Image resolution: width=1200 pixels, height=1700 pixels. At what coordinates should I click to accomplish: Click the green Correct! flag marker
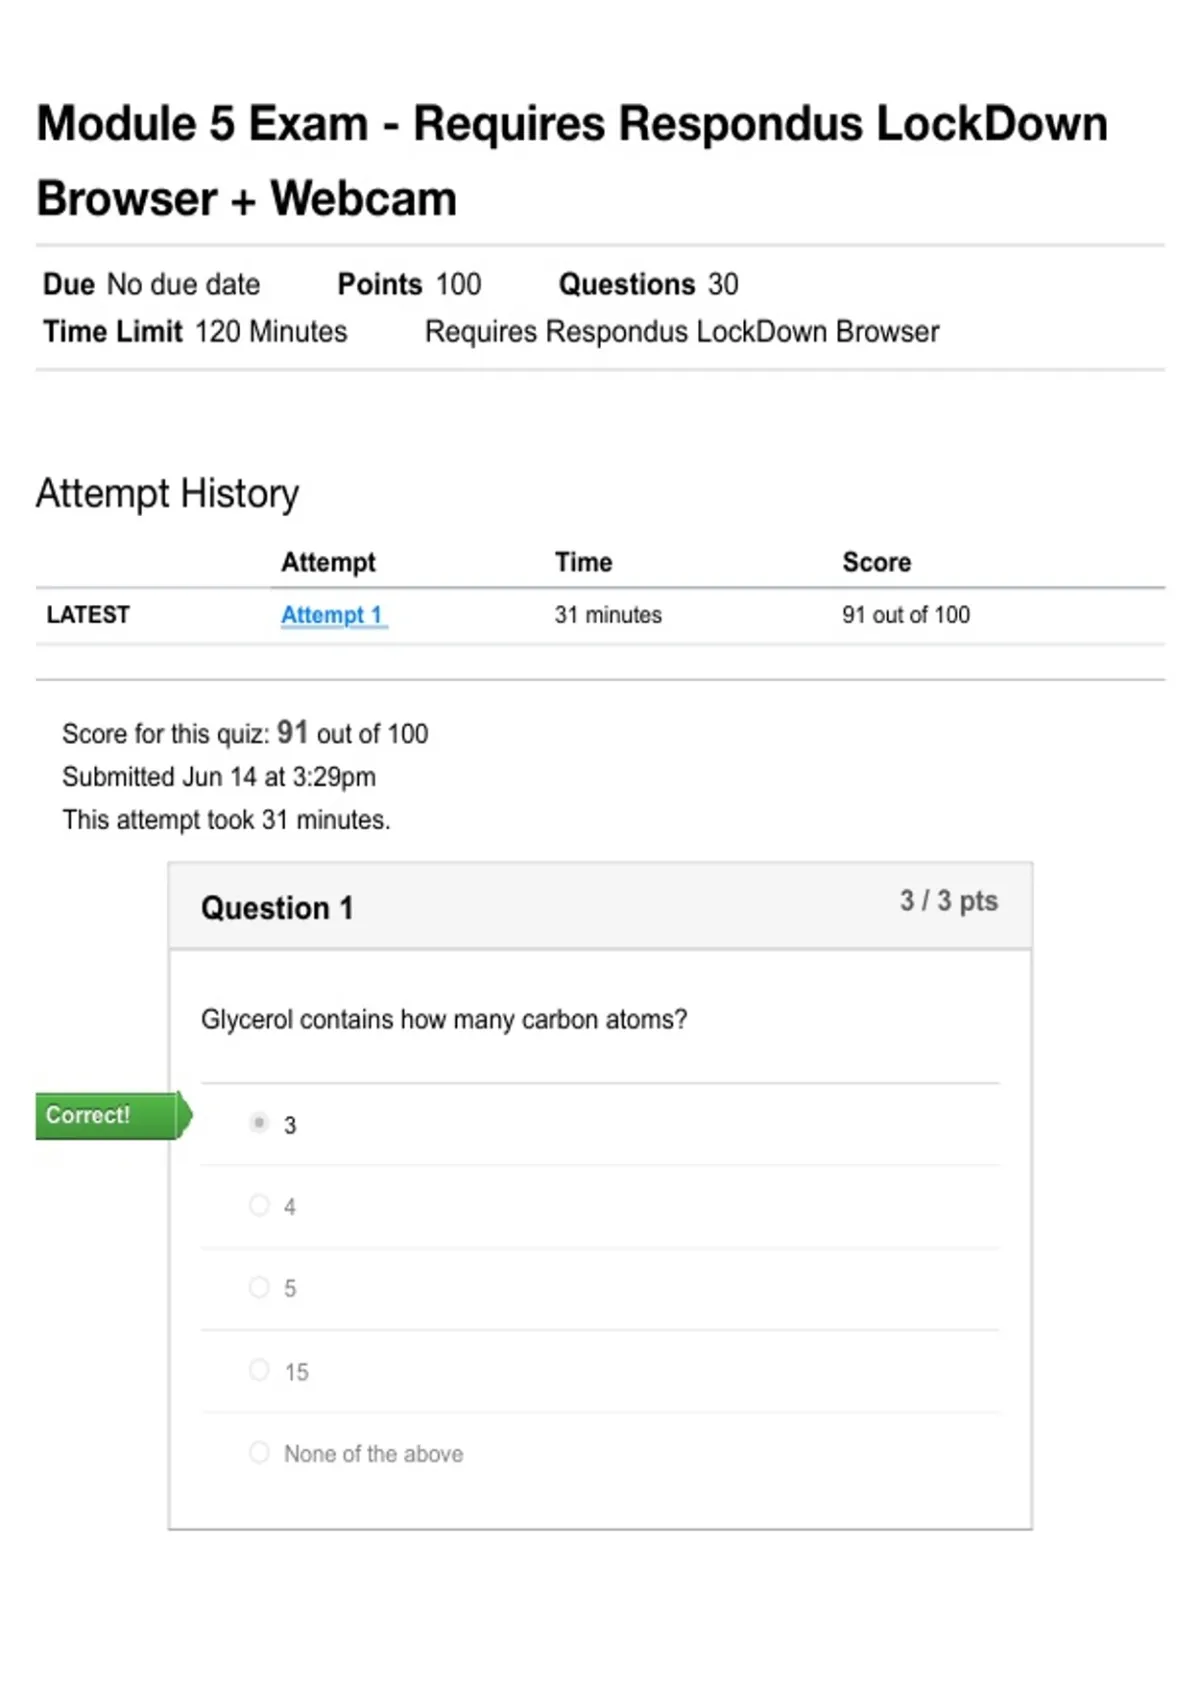(x=113, y=1115)
